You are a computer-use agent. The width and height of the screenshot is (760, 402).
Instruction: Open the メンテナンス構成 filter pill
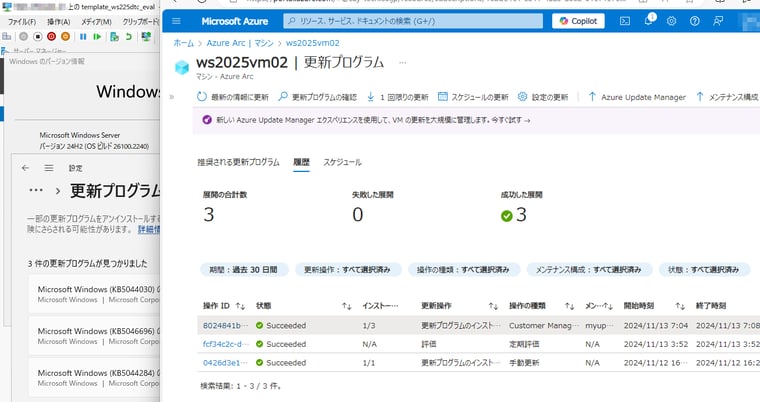click(588, 270)
